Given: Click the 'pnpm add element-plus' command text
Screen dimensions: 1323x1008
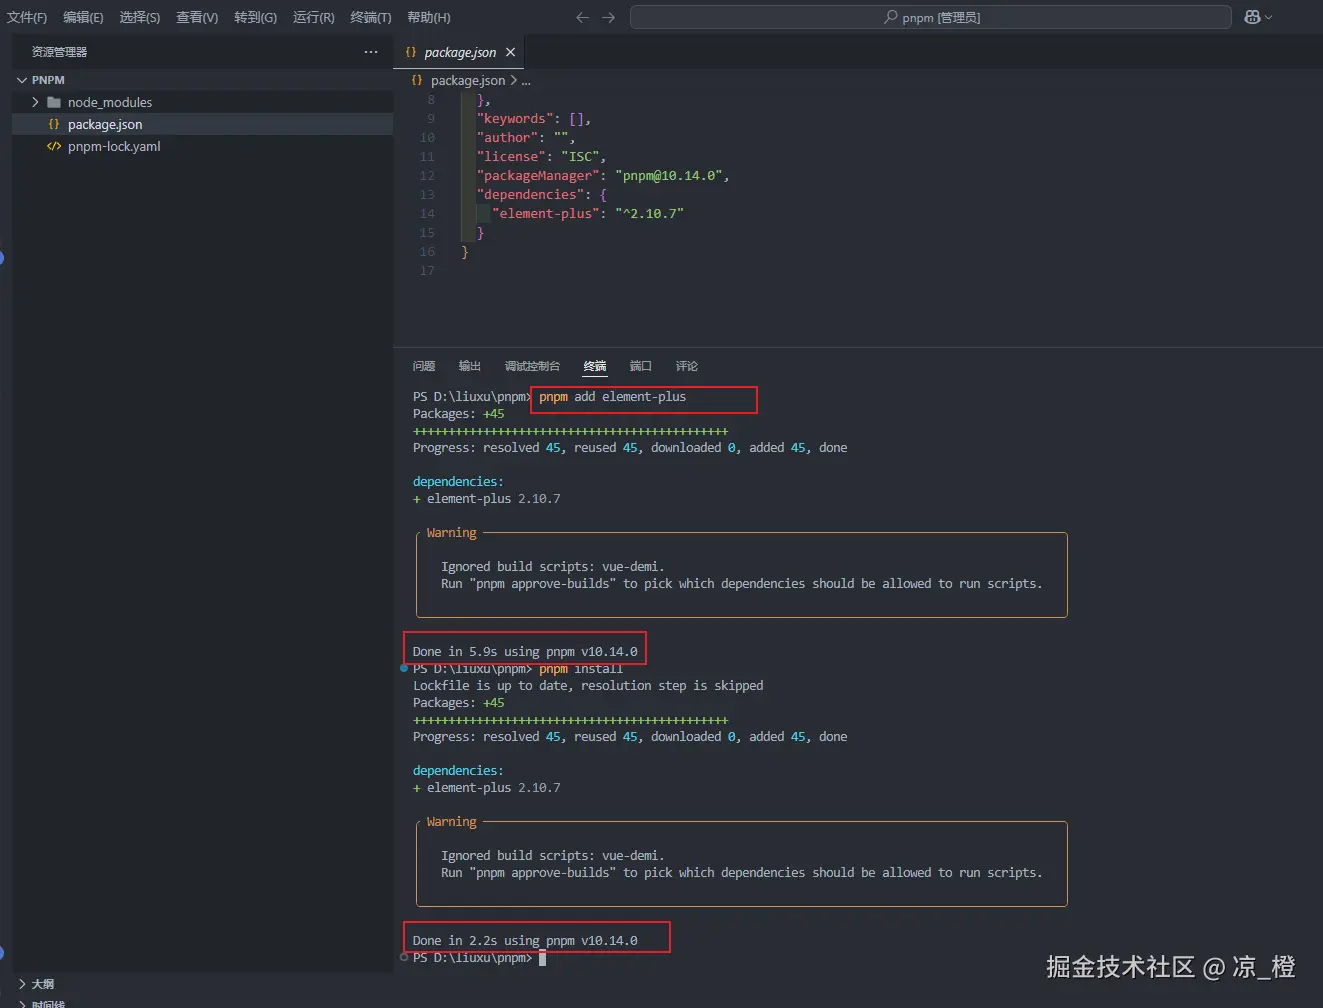Looking at the screenshot, I should tap(612, 397).
